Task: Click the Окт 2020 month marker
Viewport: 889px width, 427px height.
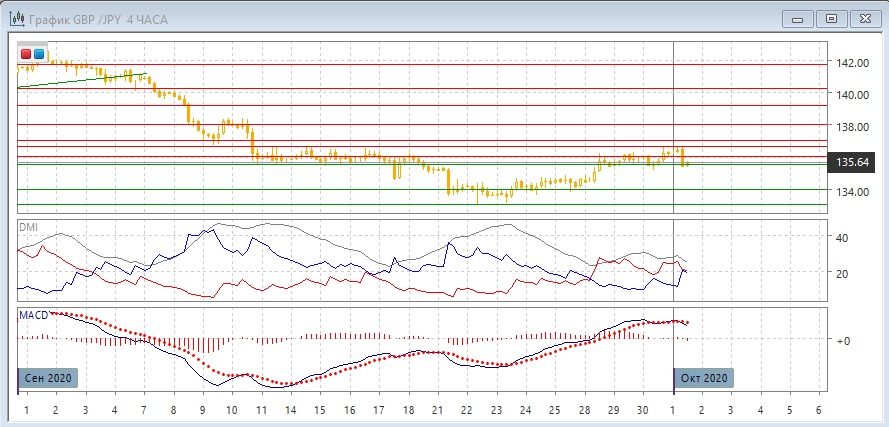Action: pos(703,378)
